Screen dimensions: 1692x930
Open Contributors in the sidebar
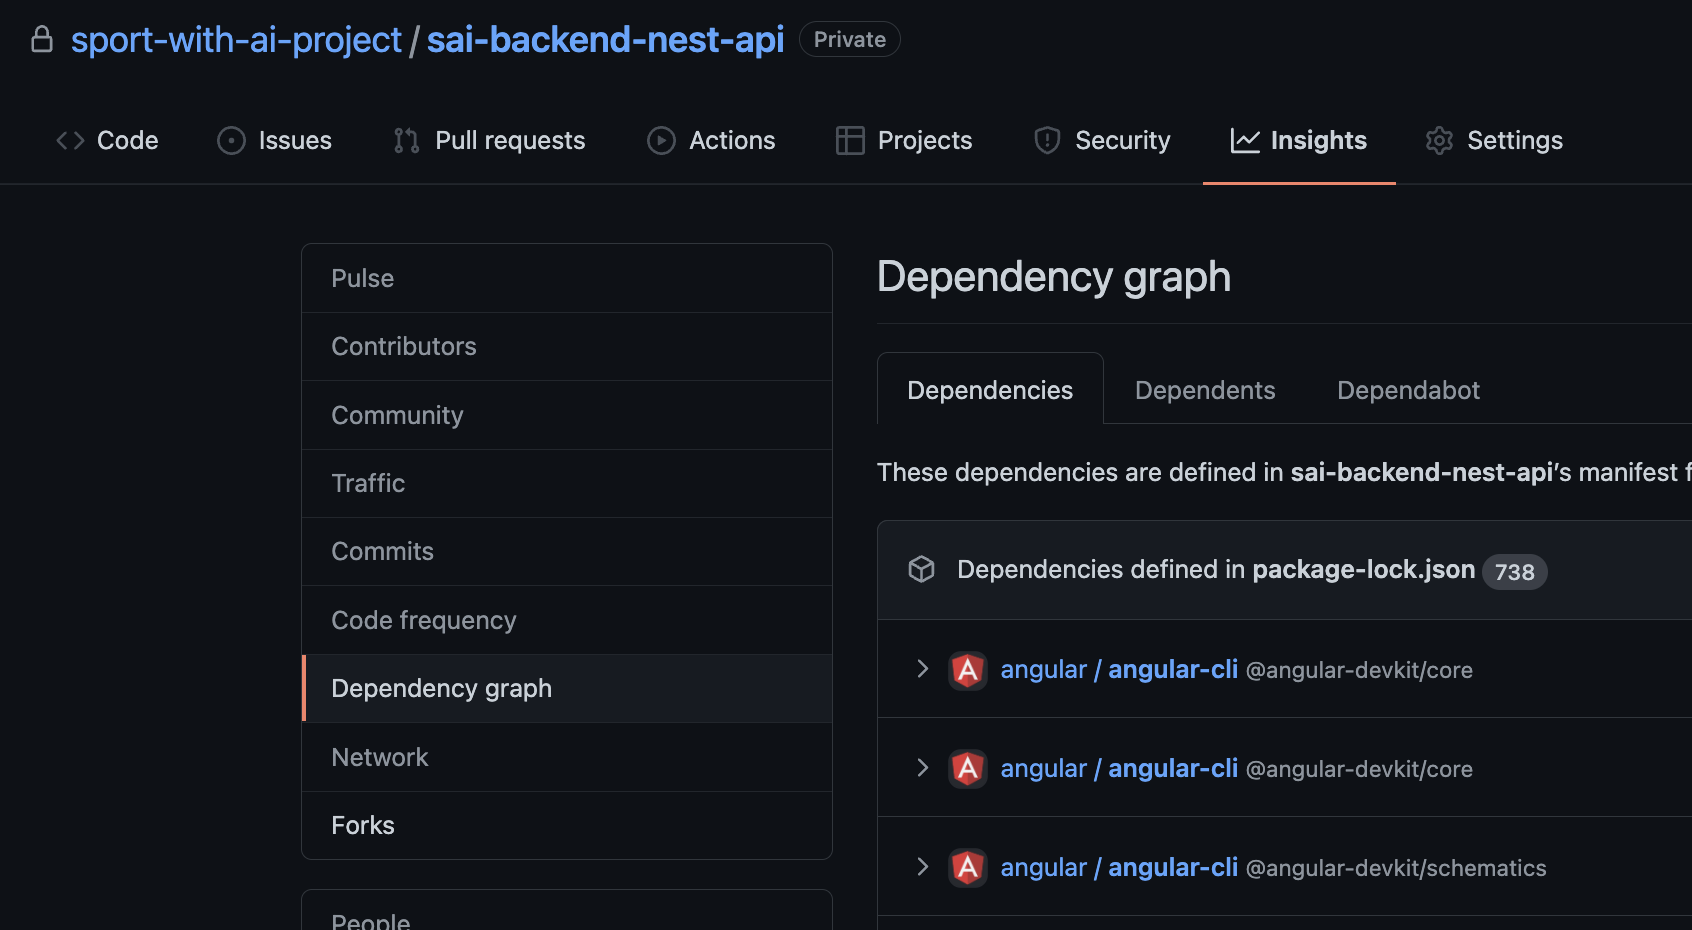567,346
